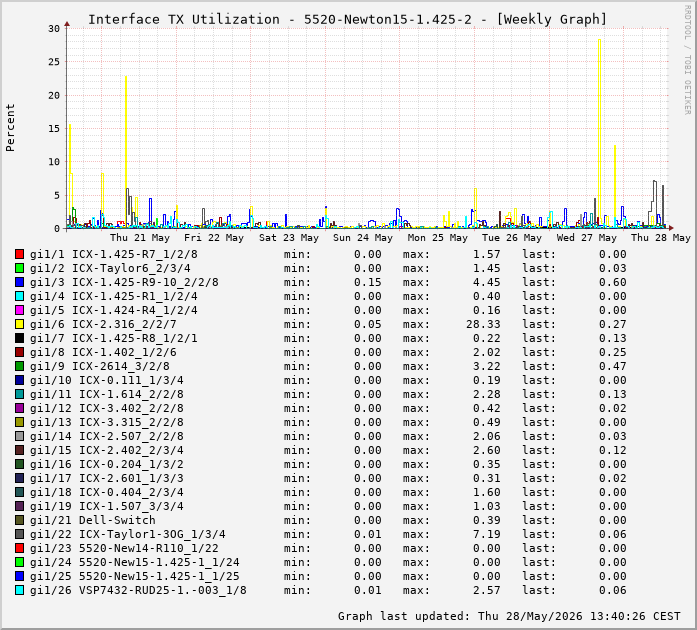Viewport: 697px width, 630px height.
Task: Click the blue swatch for gi1/3 ICX-1.425-R9-10_2/2/8
Action: (19, 282)
